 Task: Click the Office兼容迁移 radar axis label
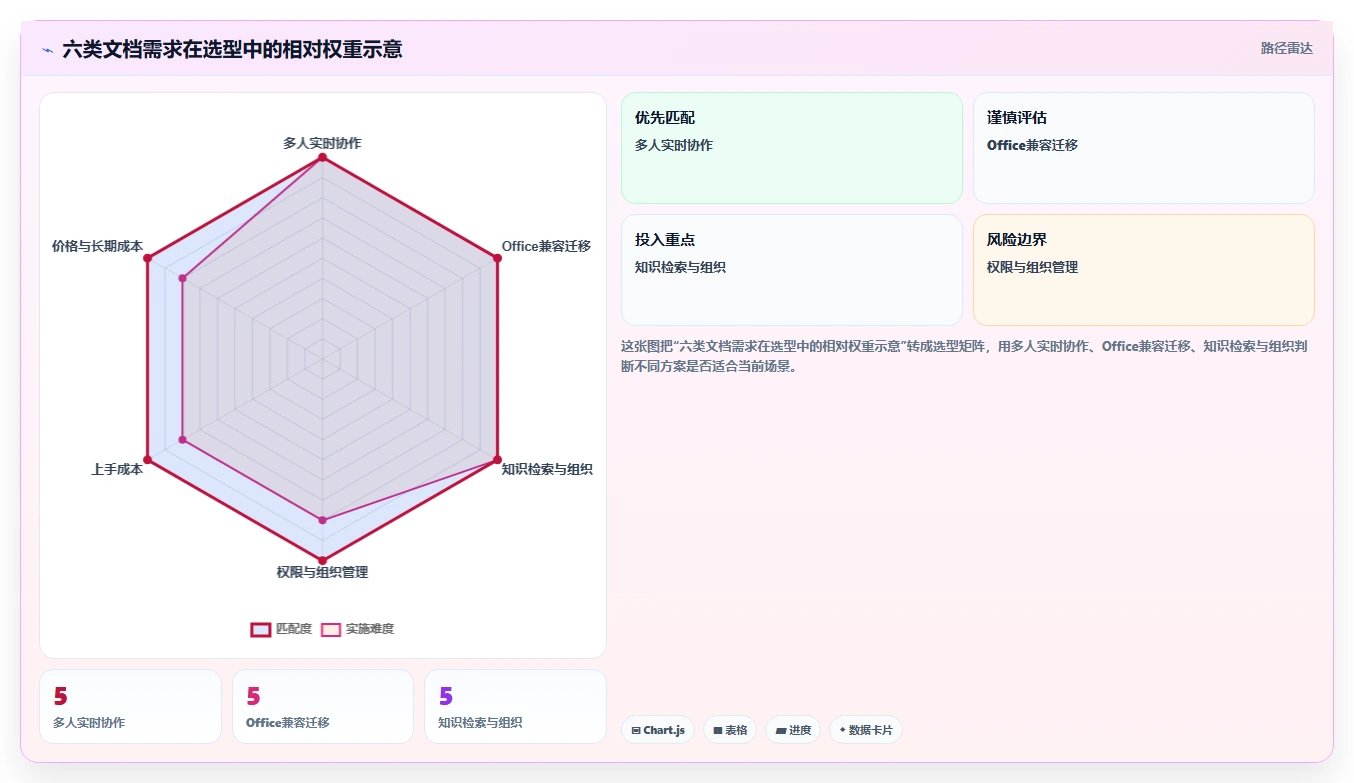tap(546, 246)
